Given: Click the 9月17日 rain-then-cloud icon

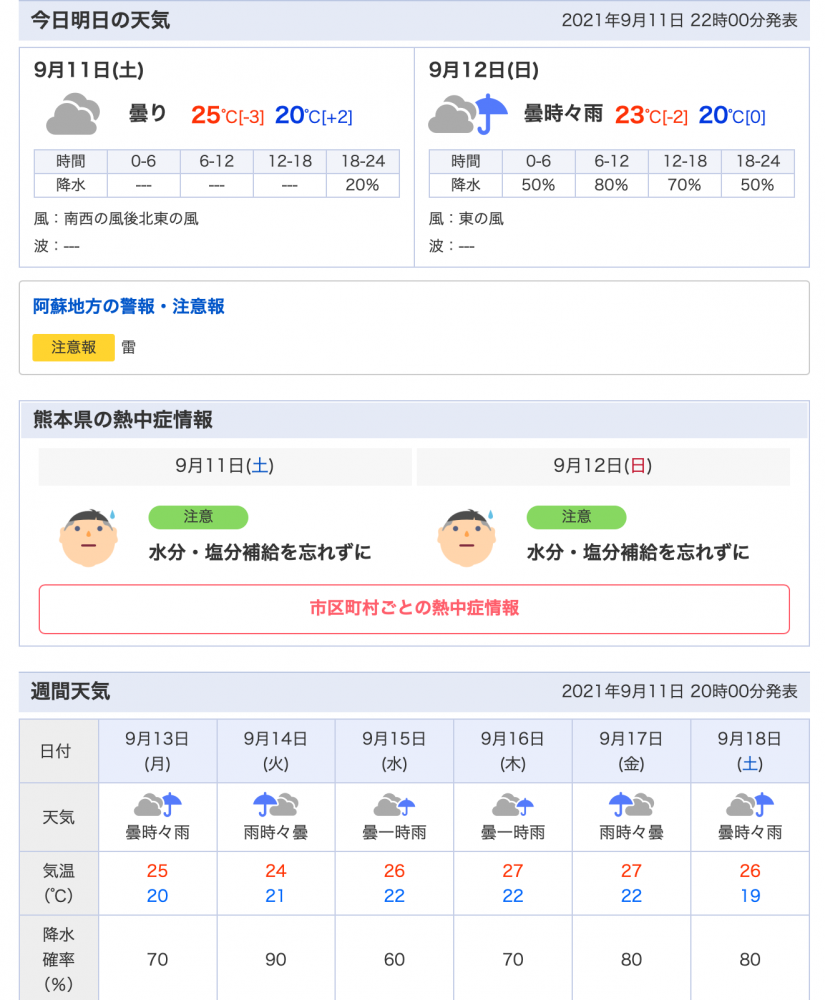Looking at the screenshot, I should [631, 805].
